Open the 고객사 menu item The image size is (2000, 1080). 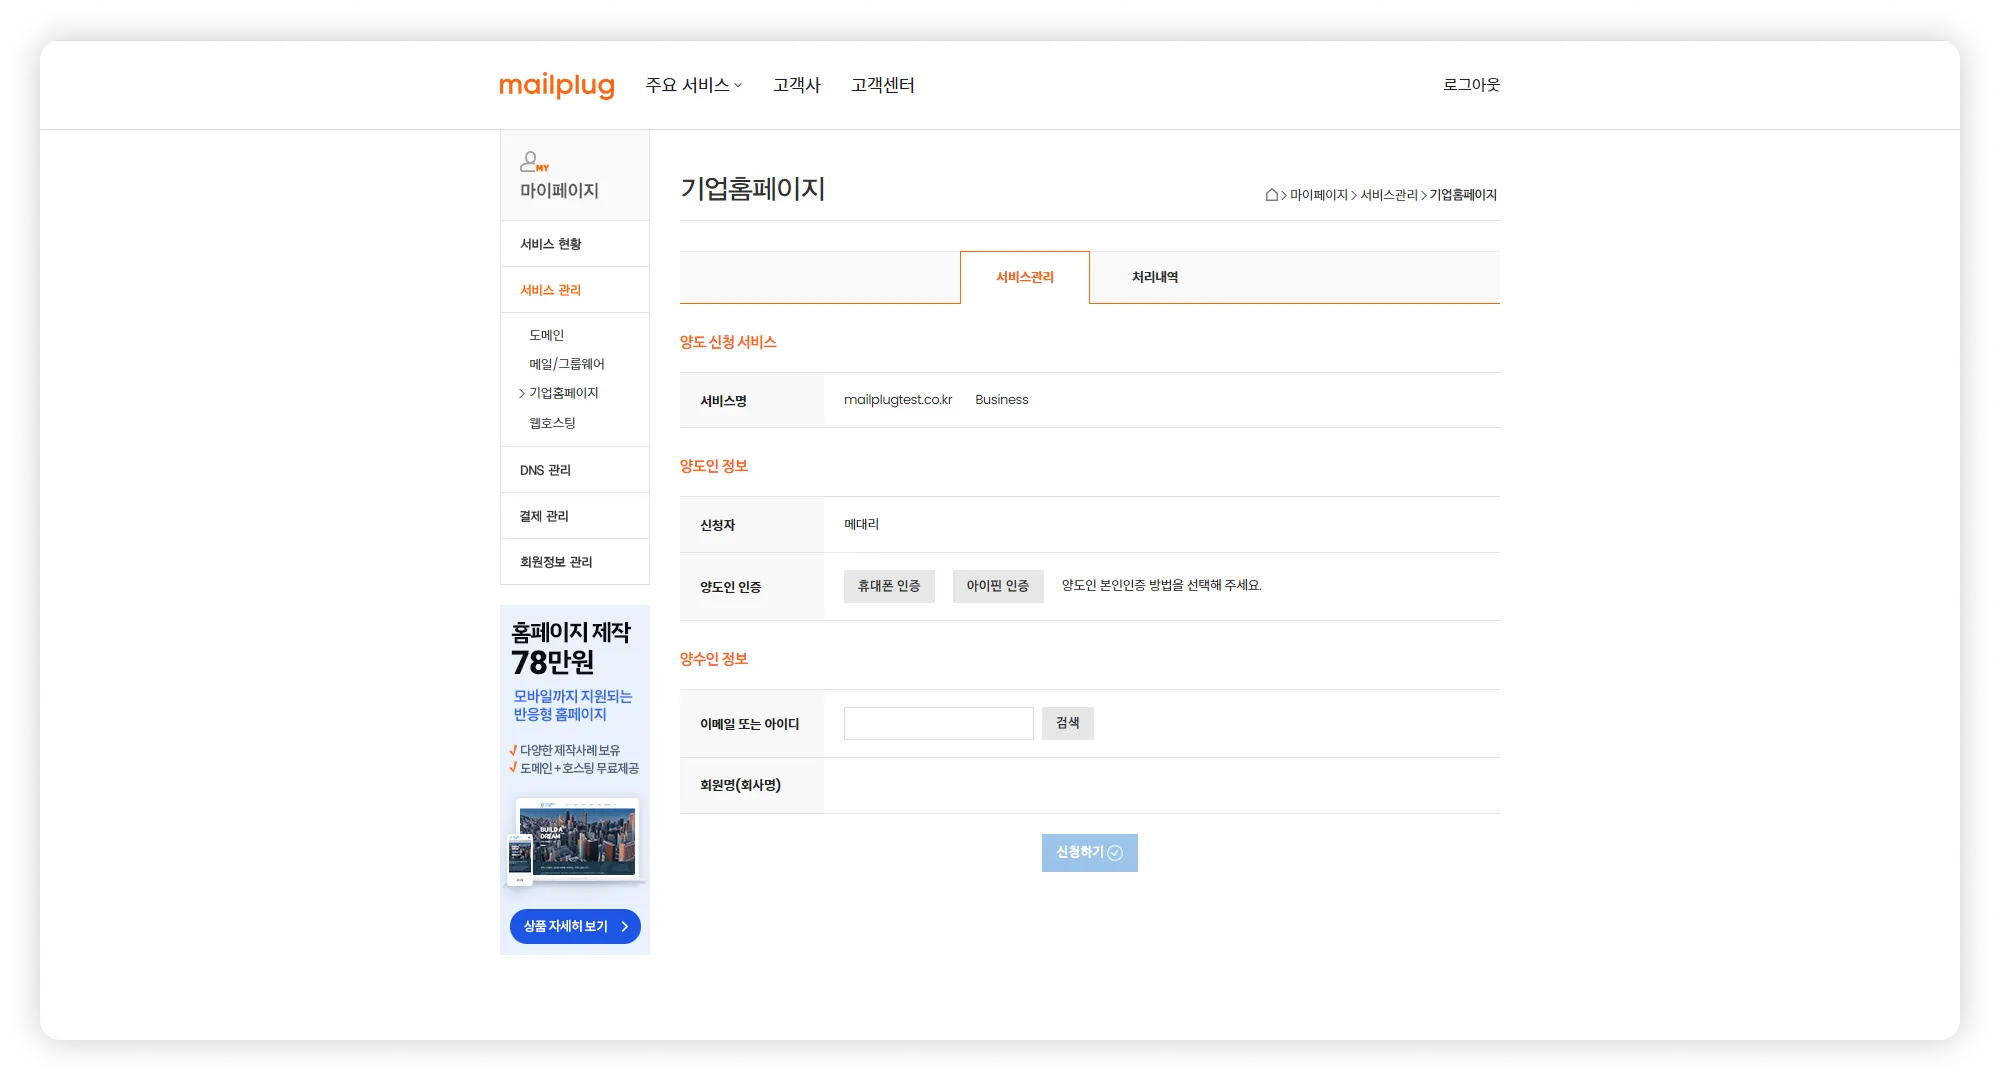coord(796,85)
